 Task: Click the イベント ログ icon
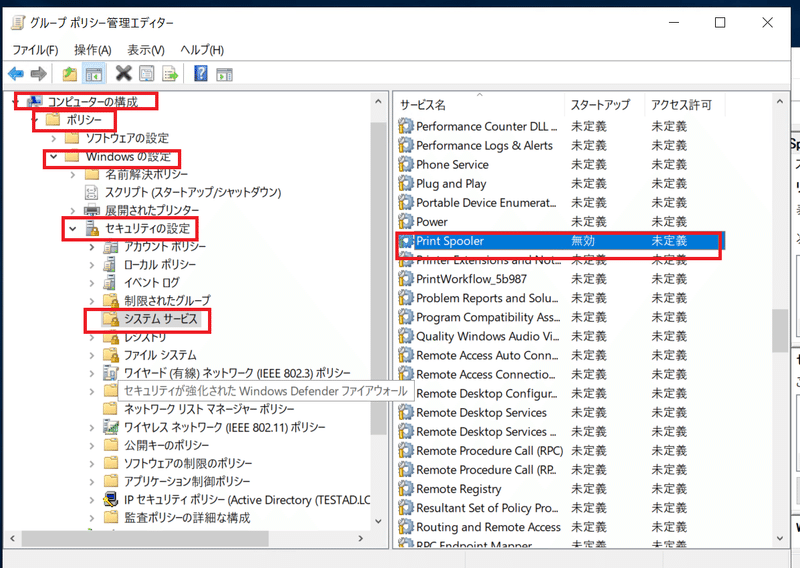tap(111, 282)
